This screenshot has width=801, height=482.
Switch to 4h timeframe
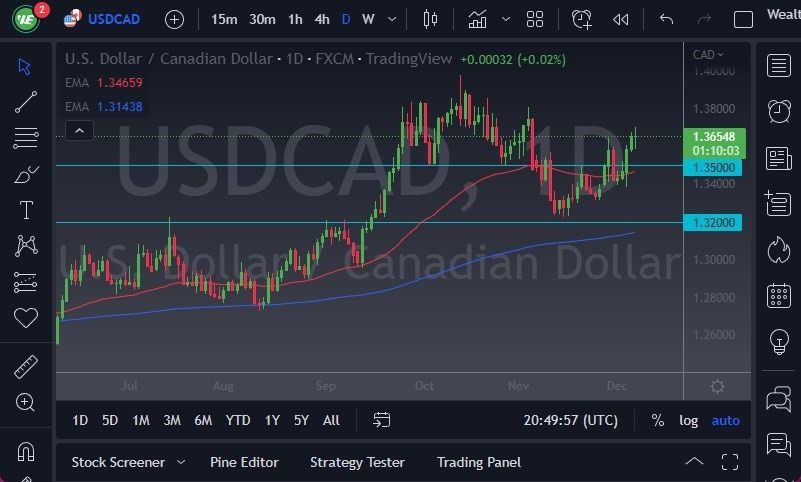tap(322, 19)
